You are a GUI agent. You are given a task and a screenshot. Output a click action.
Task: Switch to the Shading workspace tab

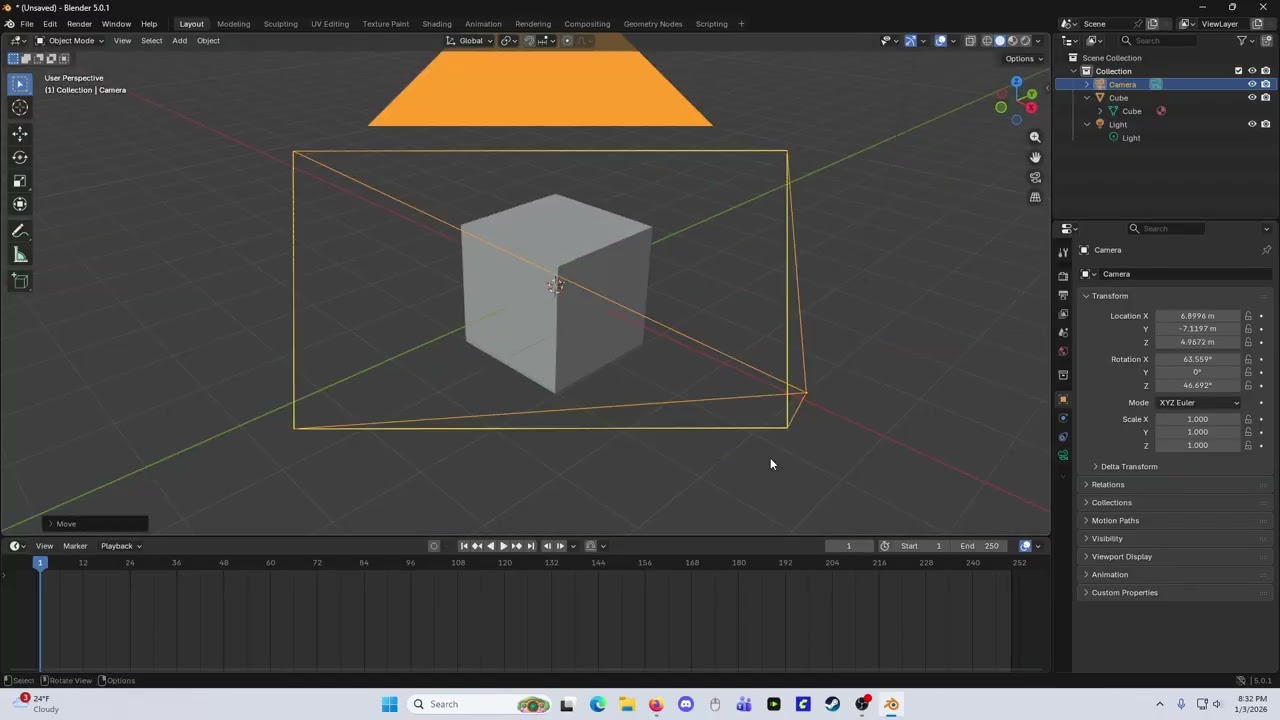(436, 24)
